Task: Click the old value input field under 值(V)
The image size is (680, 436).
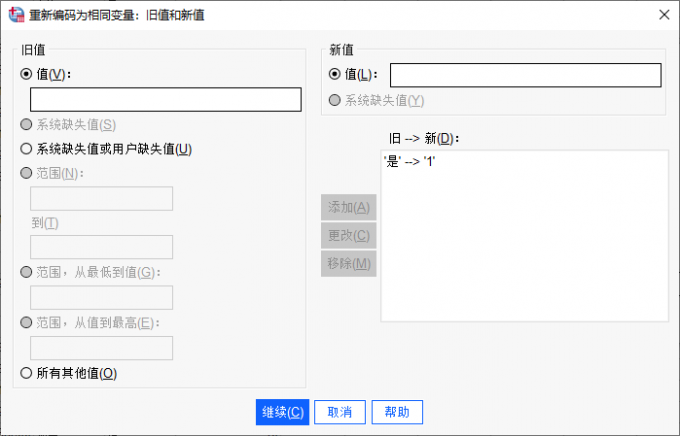Action: point(166,99)
